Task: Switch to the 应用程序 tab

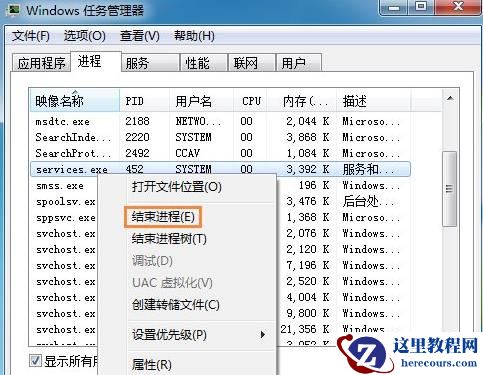Action: click(x=41, y=63)
